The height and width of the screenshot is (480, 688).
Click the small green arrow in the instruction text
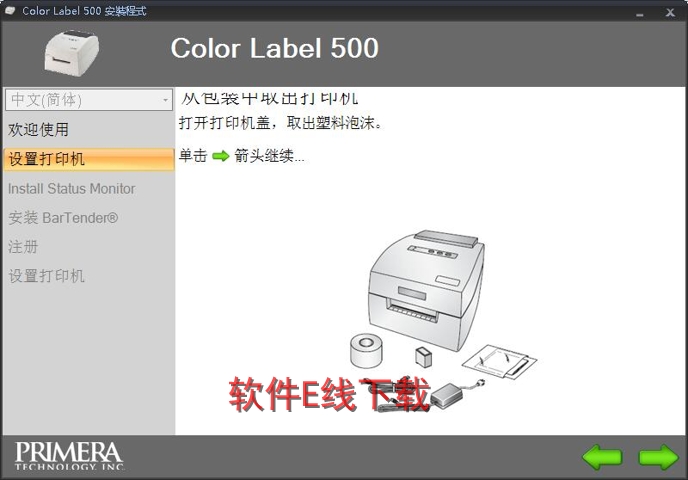click(x=220, y=156)
